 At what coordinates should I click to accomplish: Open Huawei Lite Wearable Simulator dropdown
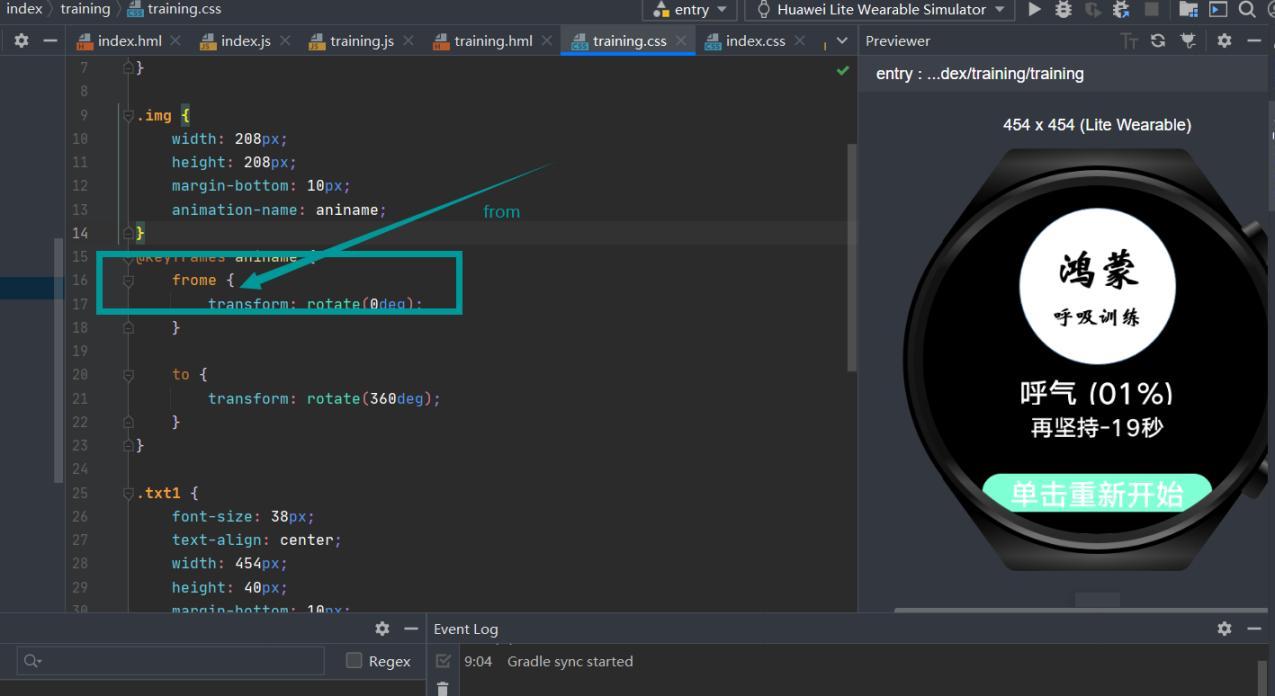click(880, 10)
